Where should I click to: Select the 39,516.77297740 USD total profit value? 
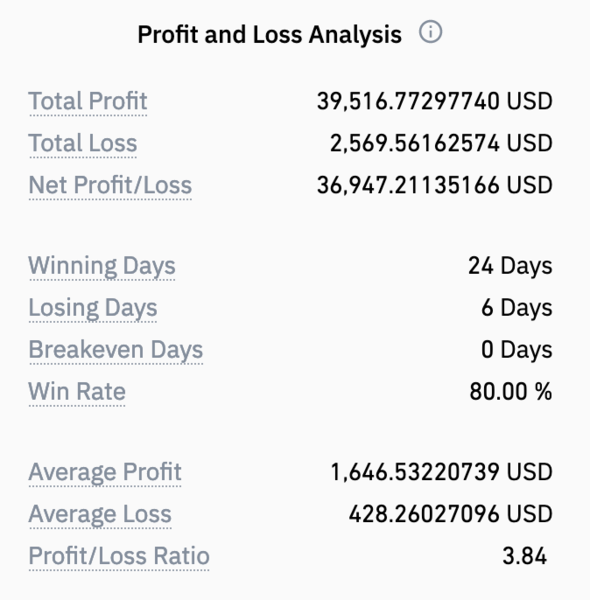click(x=435, y=101)
